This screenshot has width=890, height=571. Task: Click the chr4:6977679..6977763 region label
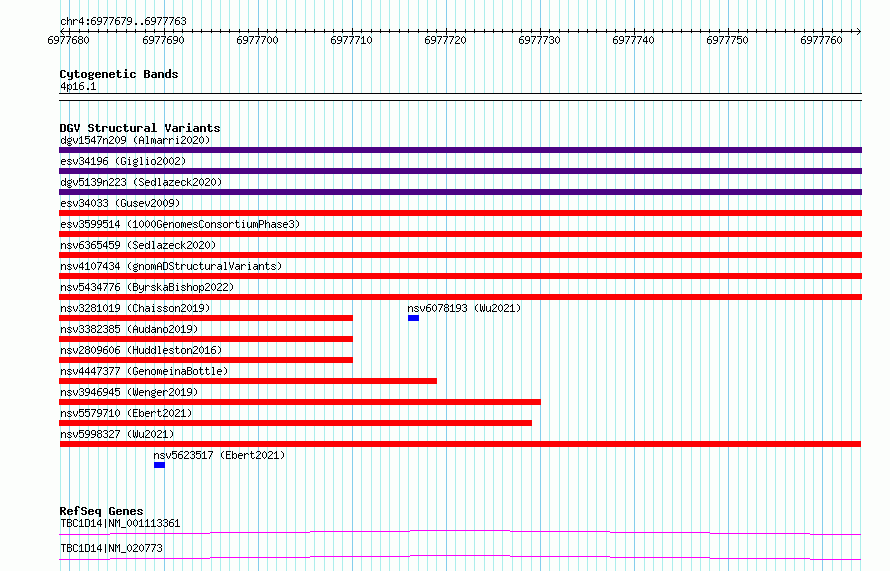[123, 22]
